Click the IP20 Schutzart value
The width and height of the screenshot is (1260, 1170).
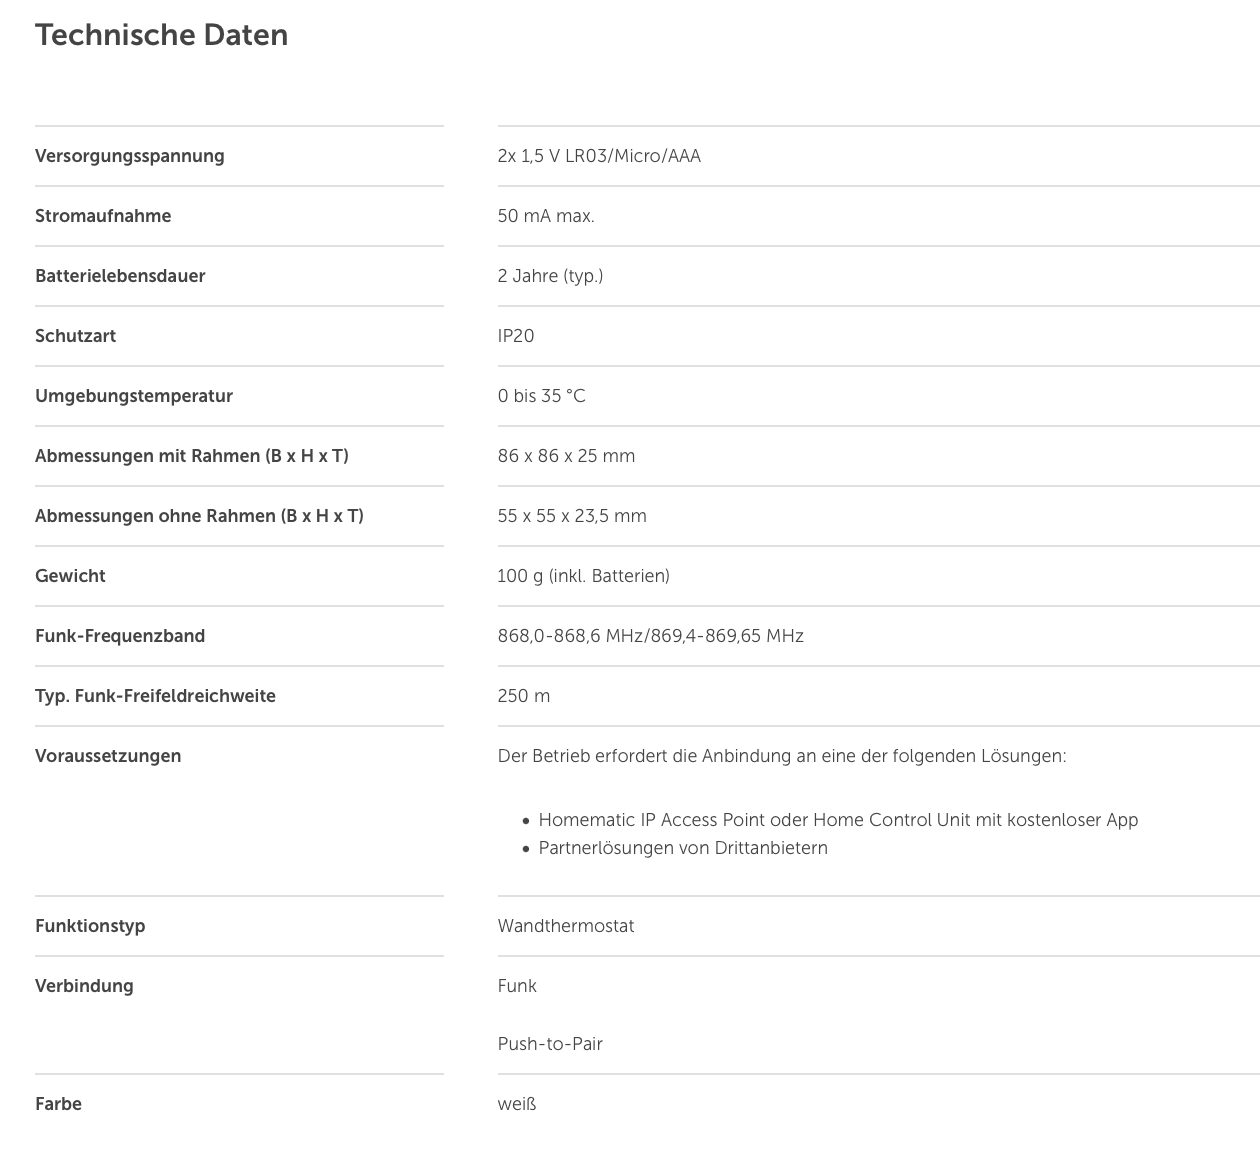click(x=516, y=336)
